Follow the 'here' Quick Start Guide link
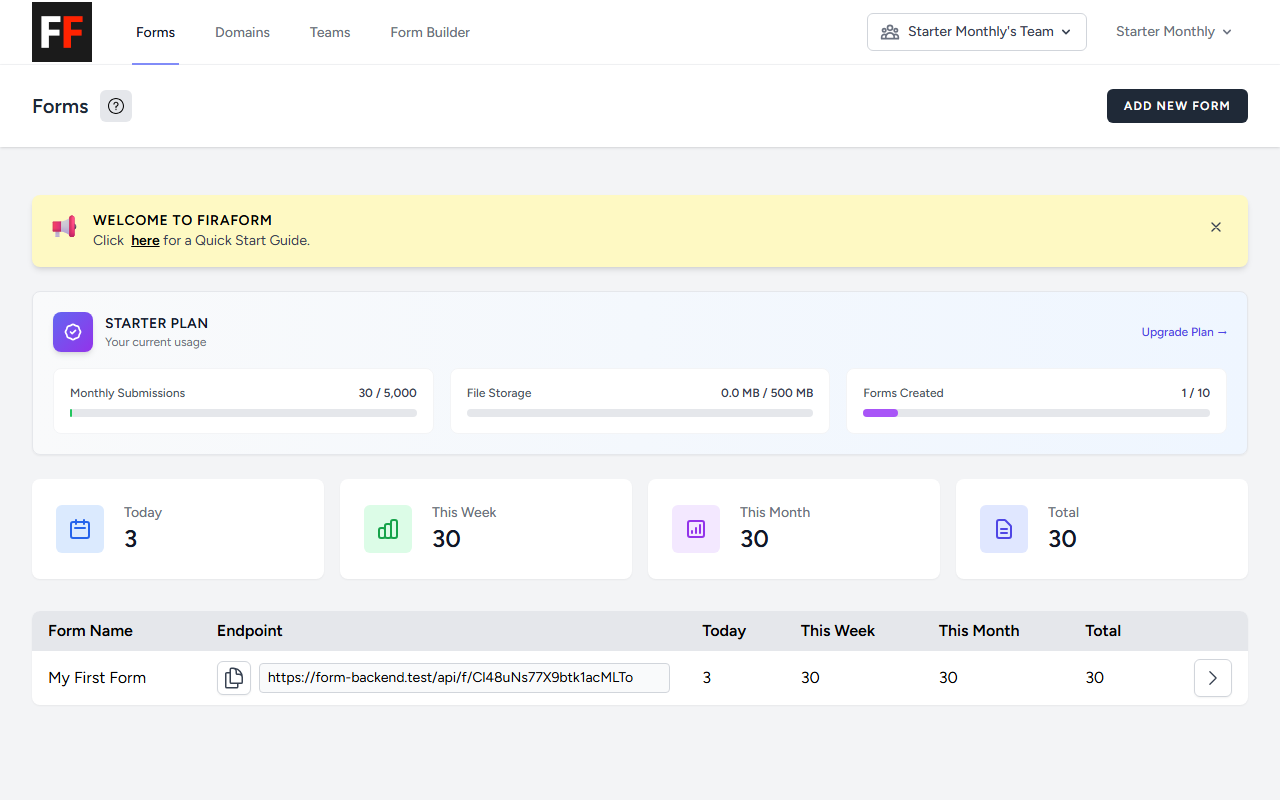1280x800 pixels. tap(145, 241)
